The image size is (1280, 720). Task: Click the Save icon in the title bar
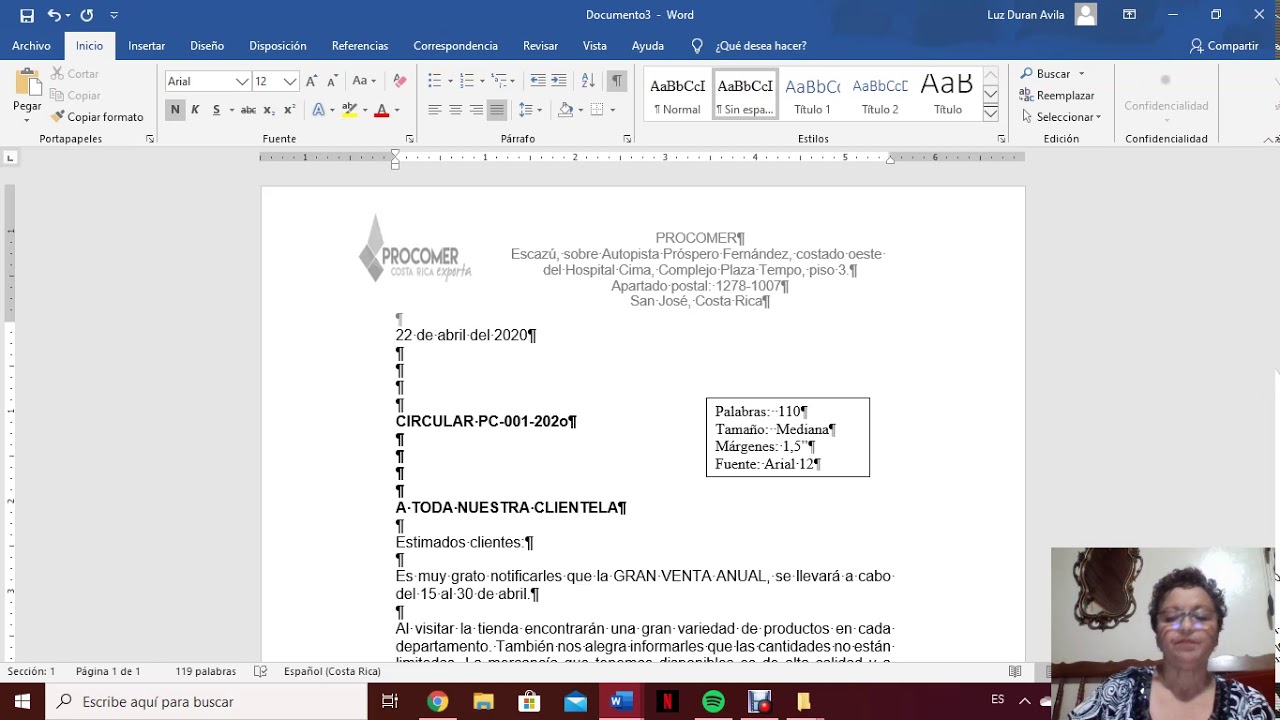pyautogui.click(x=27, y=15)
